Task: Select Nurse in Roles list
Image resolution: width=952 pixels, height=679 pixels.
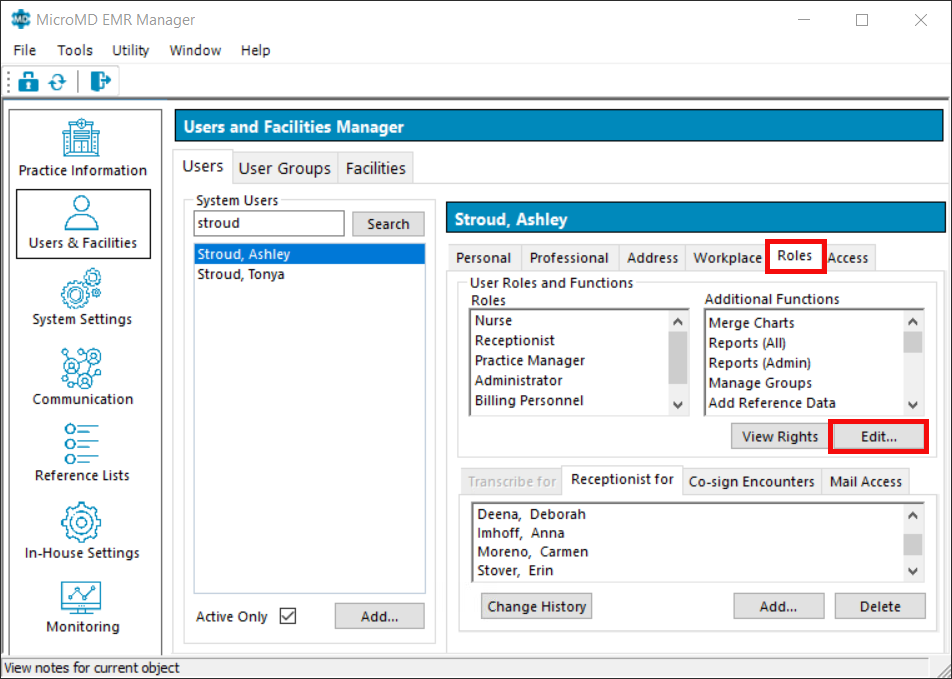Action: [x=570, y=321]
